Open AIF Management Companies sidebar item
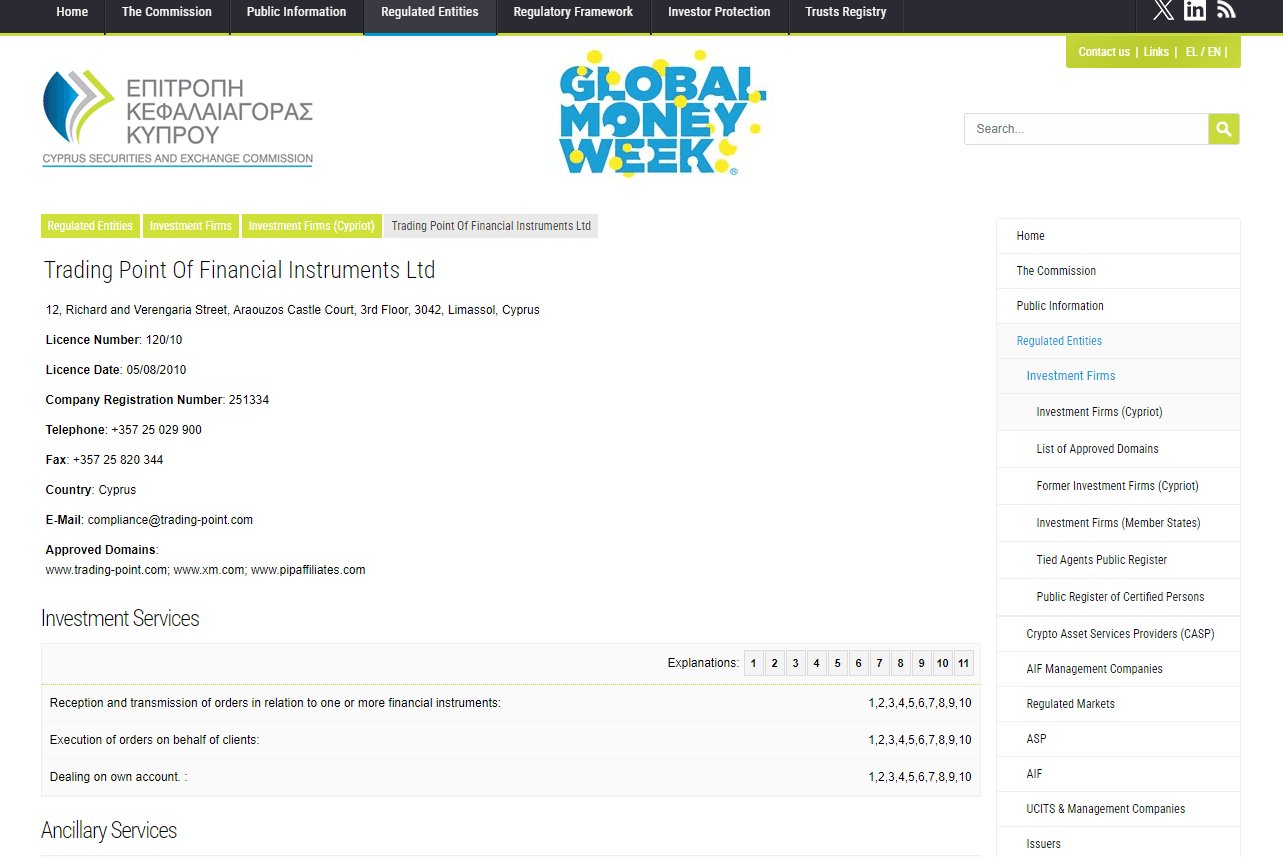Viewport: 1283px width, 857px height. coord(1118,669)
